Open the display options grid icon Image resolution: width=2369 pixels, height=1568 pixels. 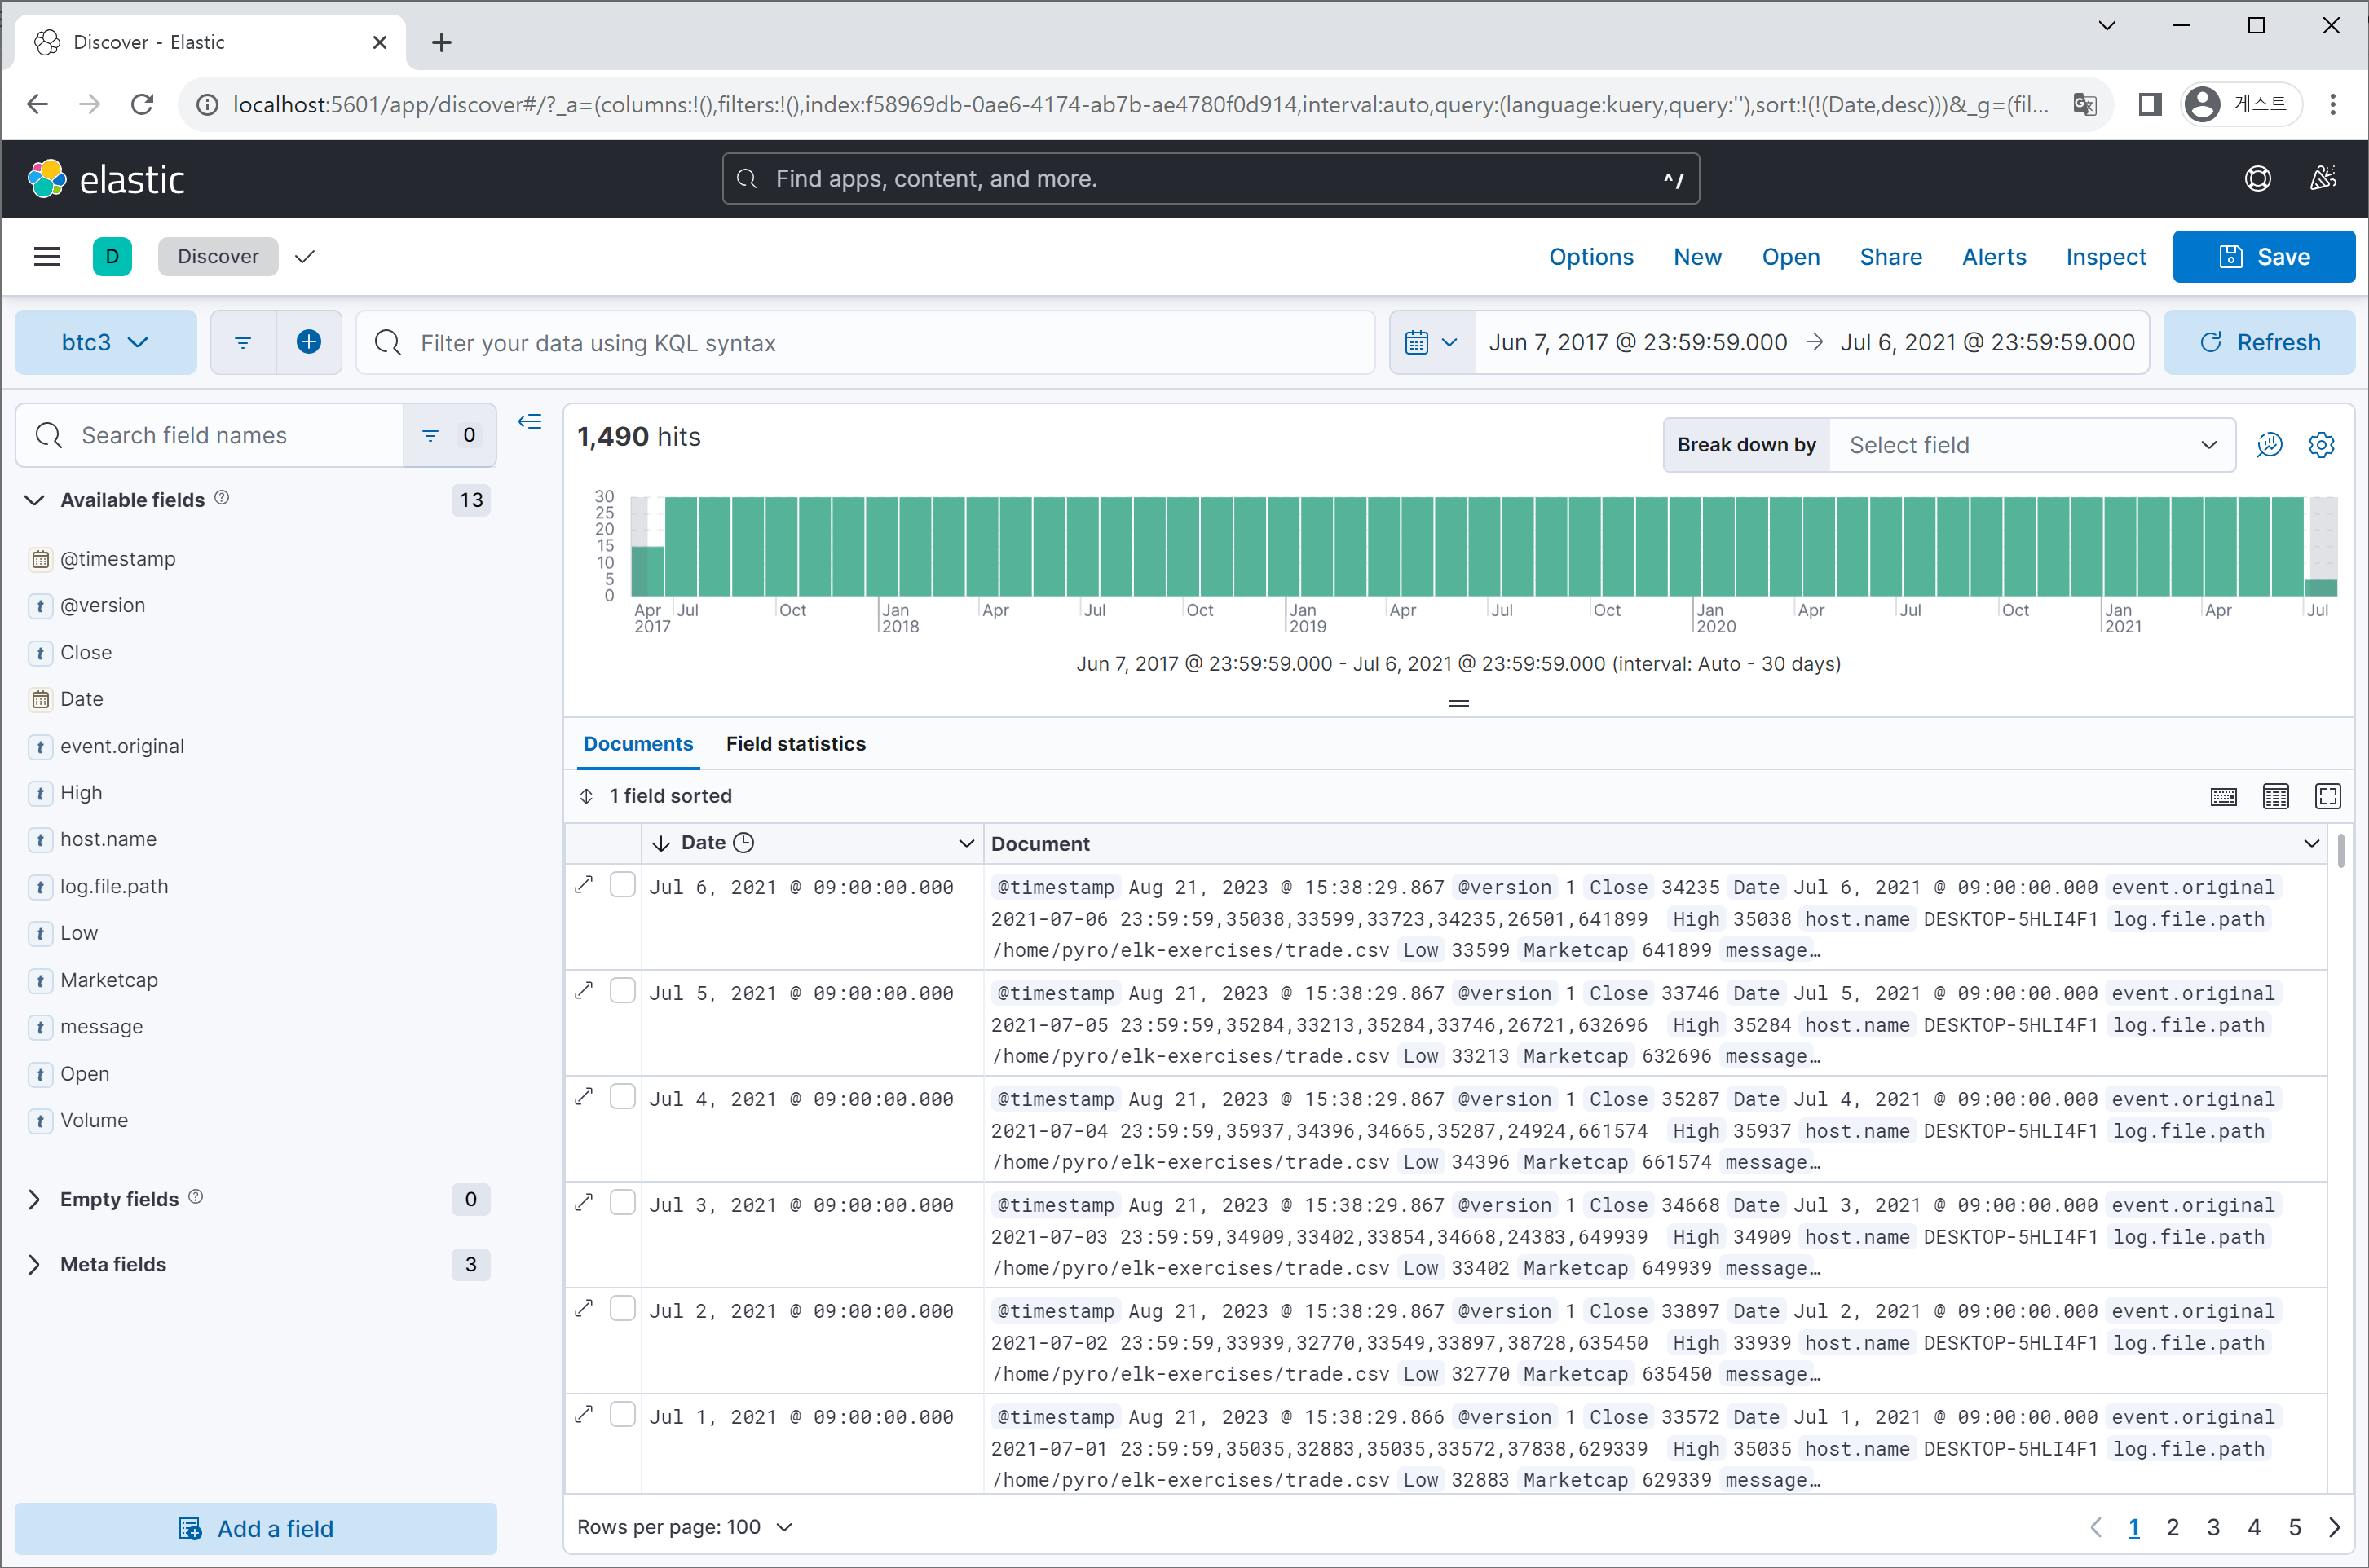click(2275, 796)
